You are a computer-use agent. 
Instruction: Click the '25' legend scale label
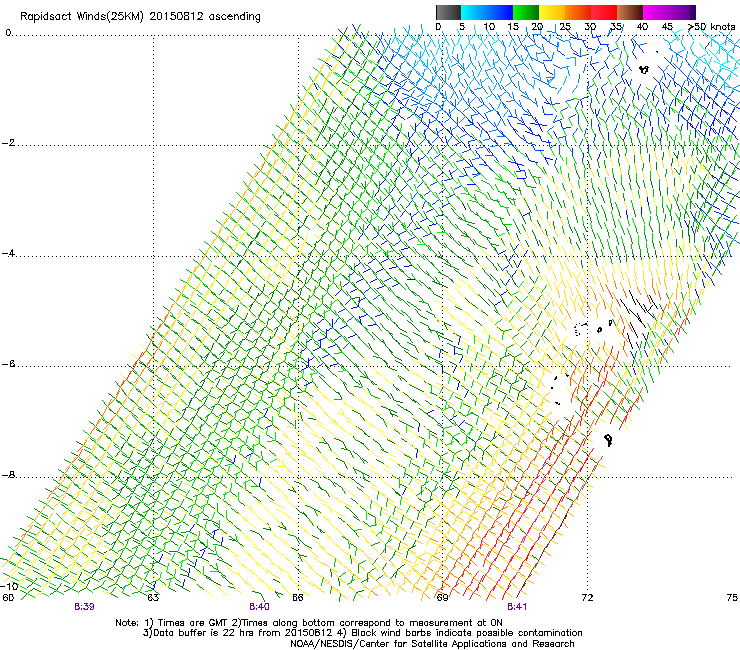(565, 27)
